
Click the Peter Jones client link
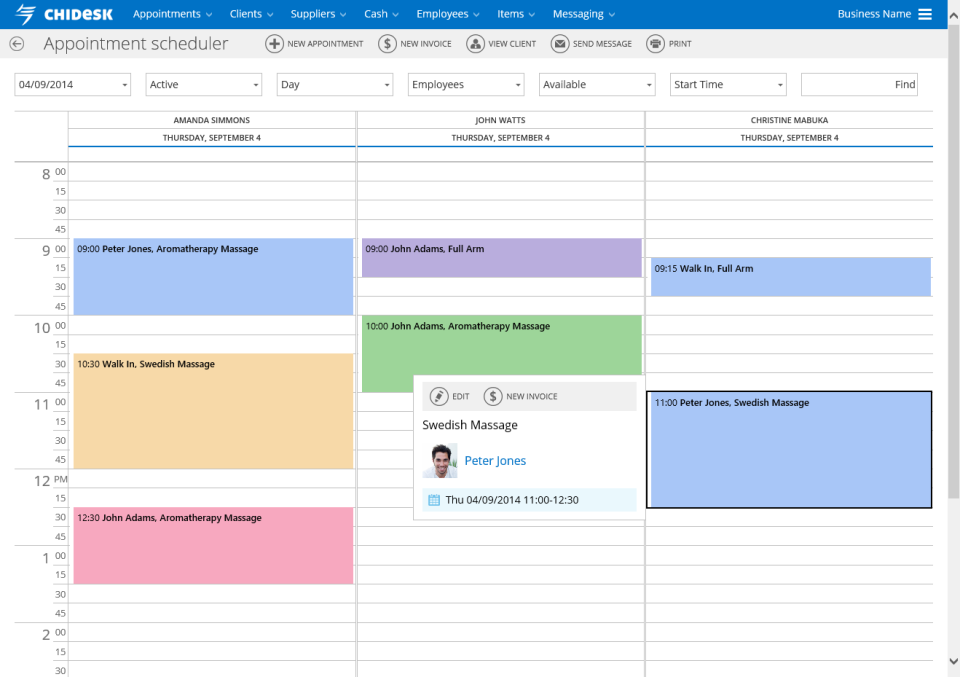click(x=497, y=460)
